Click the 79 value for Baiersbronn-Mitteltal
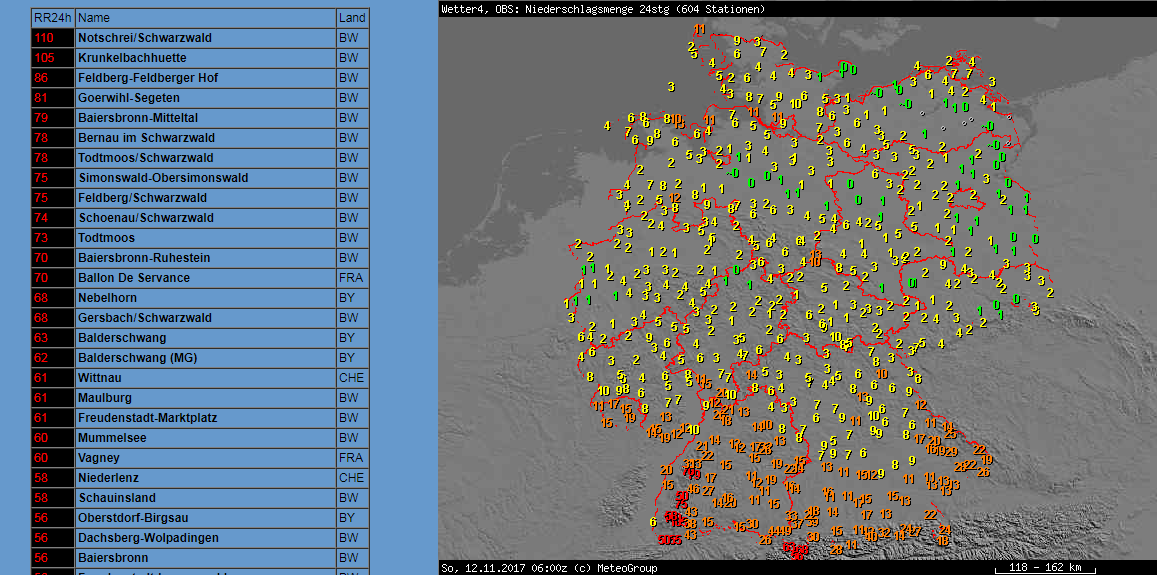Image resolution: width=1157 pixels, height=575 pixels. [x=41, y=117]
